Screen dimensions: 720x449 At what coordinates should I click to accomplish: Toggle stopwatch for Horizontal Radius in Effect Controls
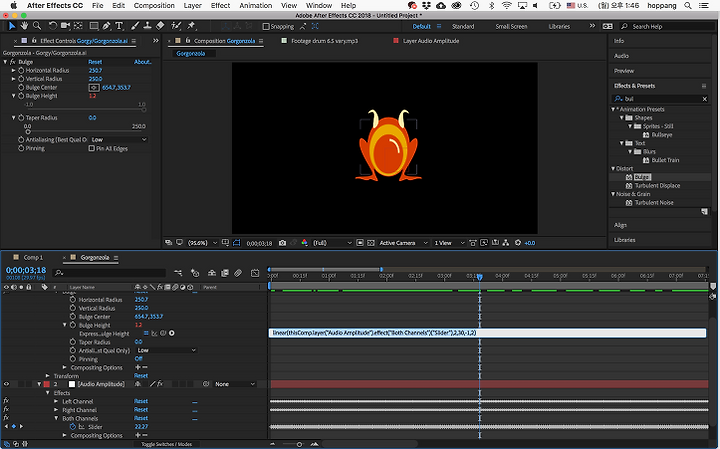click(x=21, y=70)
